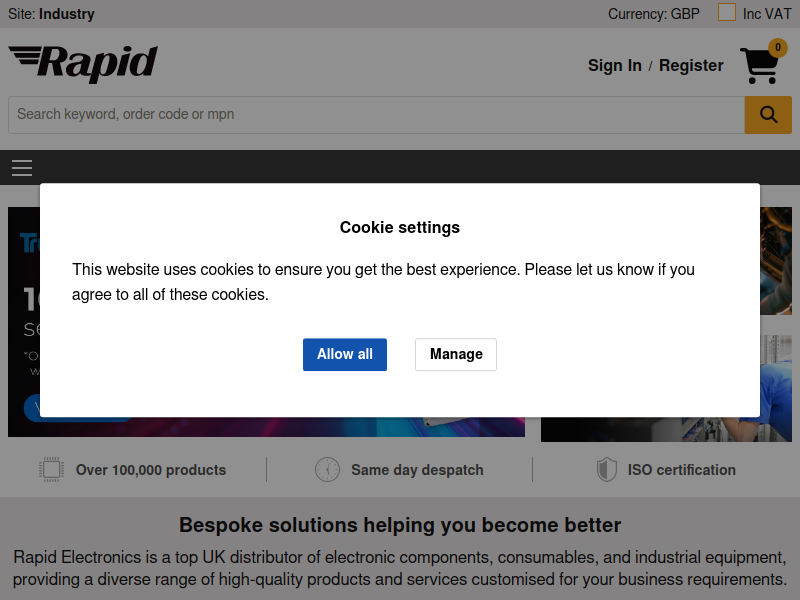Change the Site: Industry selection
Image resolution: width=800 pixels, height=600 pixels.
[52, 14]
